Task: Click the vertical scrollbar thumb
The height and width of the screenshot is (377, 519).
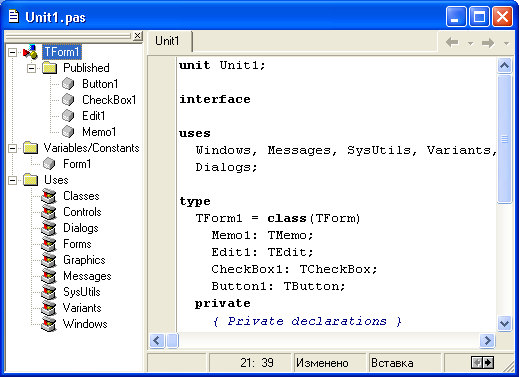Action: click(x=504, y=139)
